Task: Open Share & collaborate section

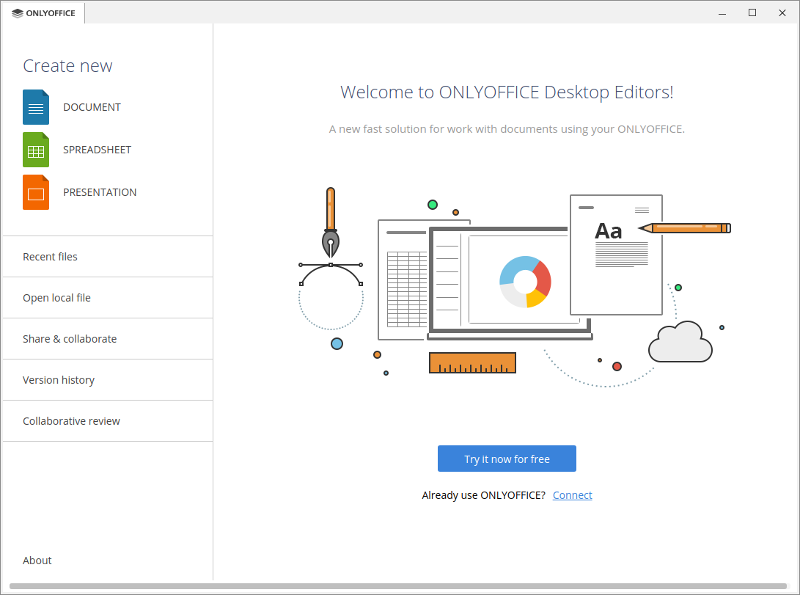Action: (x=108, y=339)
